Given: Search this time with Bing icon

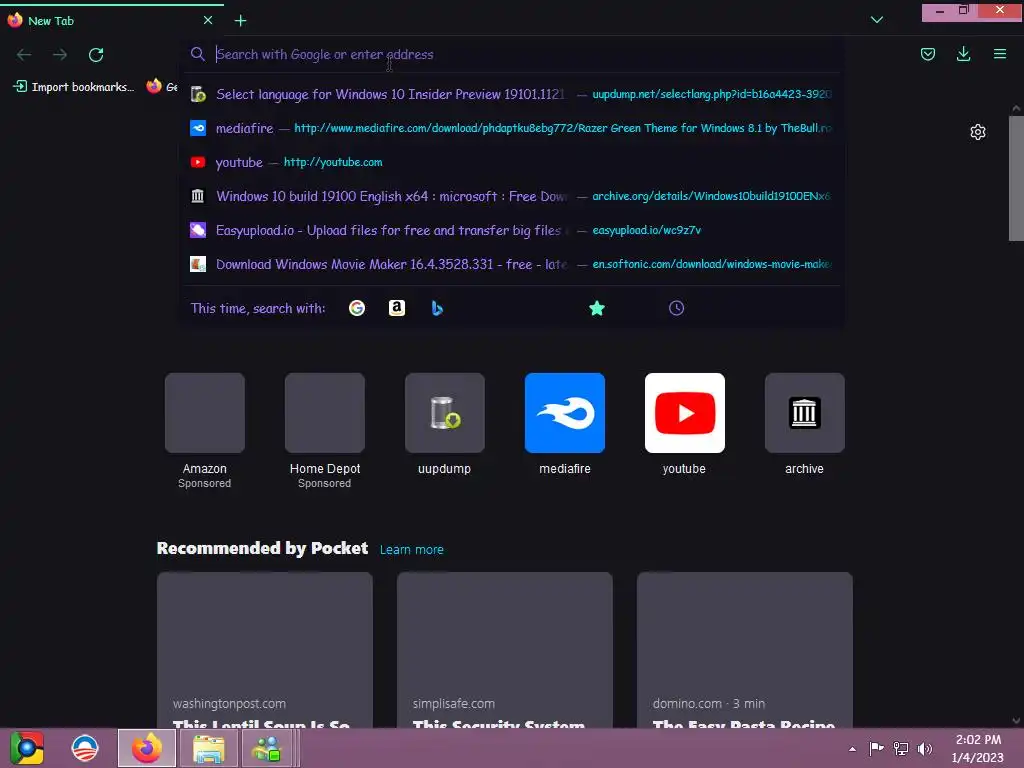Looking at the screenshot, I should [x=437, y=308].
